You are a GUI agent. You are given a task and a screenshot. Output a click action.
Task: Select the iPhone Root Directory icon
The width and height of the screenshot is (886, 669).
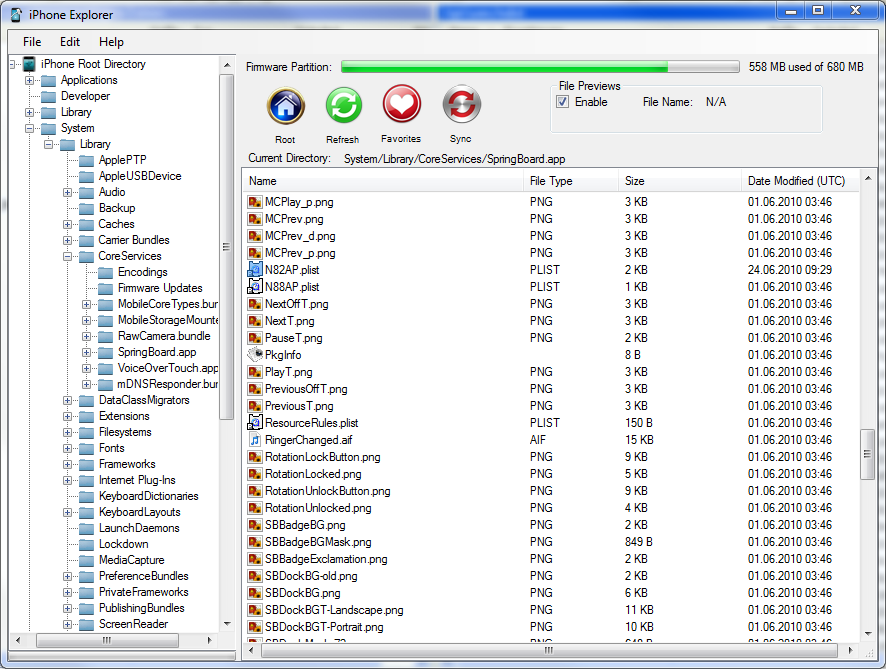coord(29,64)
